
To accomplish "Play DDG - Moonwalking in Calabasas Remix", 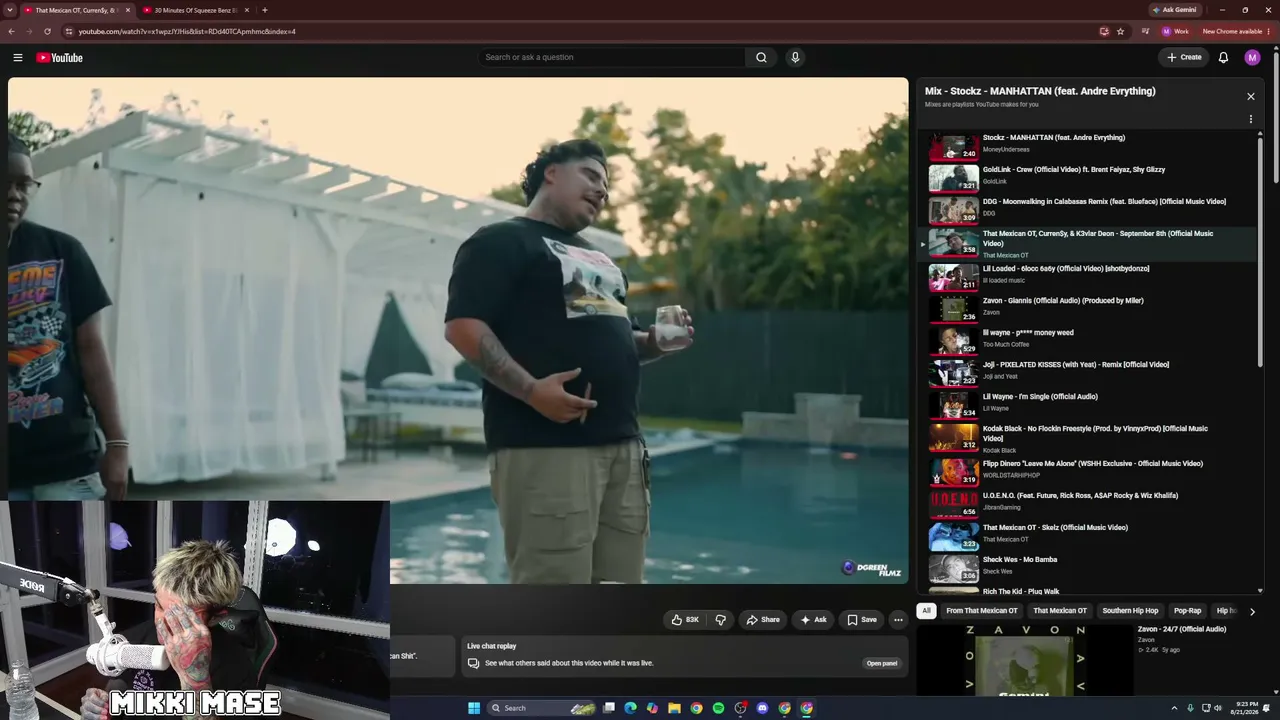I will coord(1088,212).
